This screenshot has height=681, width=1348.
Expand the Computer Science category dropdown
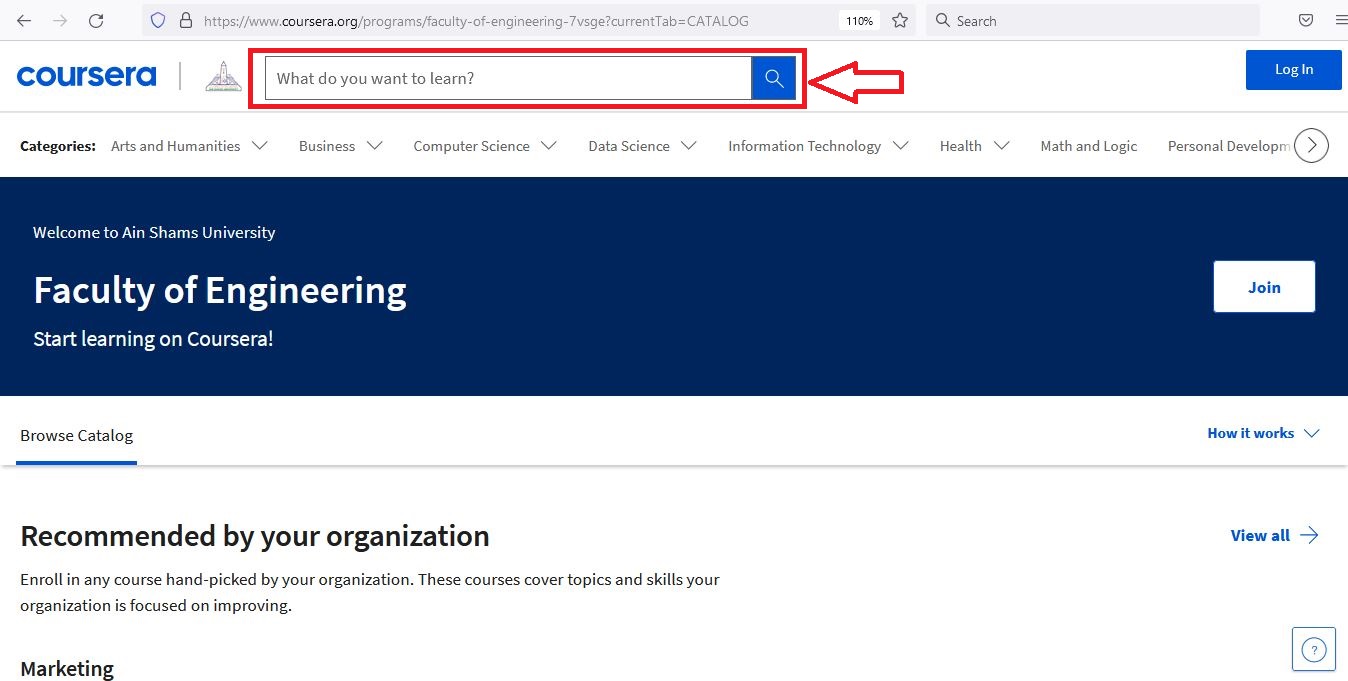[484, 146]
